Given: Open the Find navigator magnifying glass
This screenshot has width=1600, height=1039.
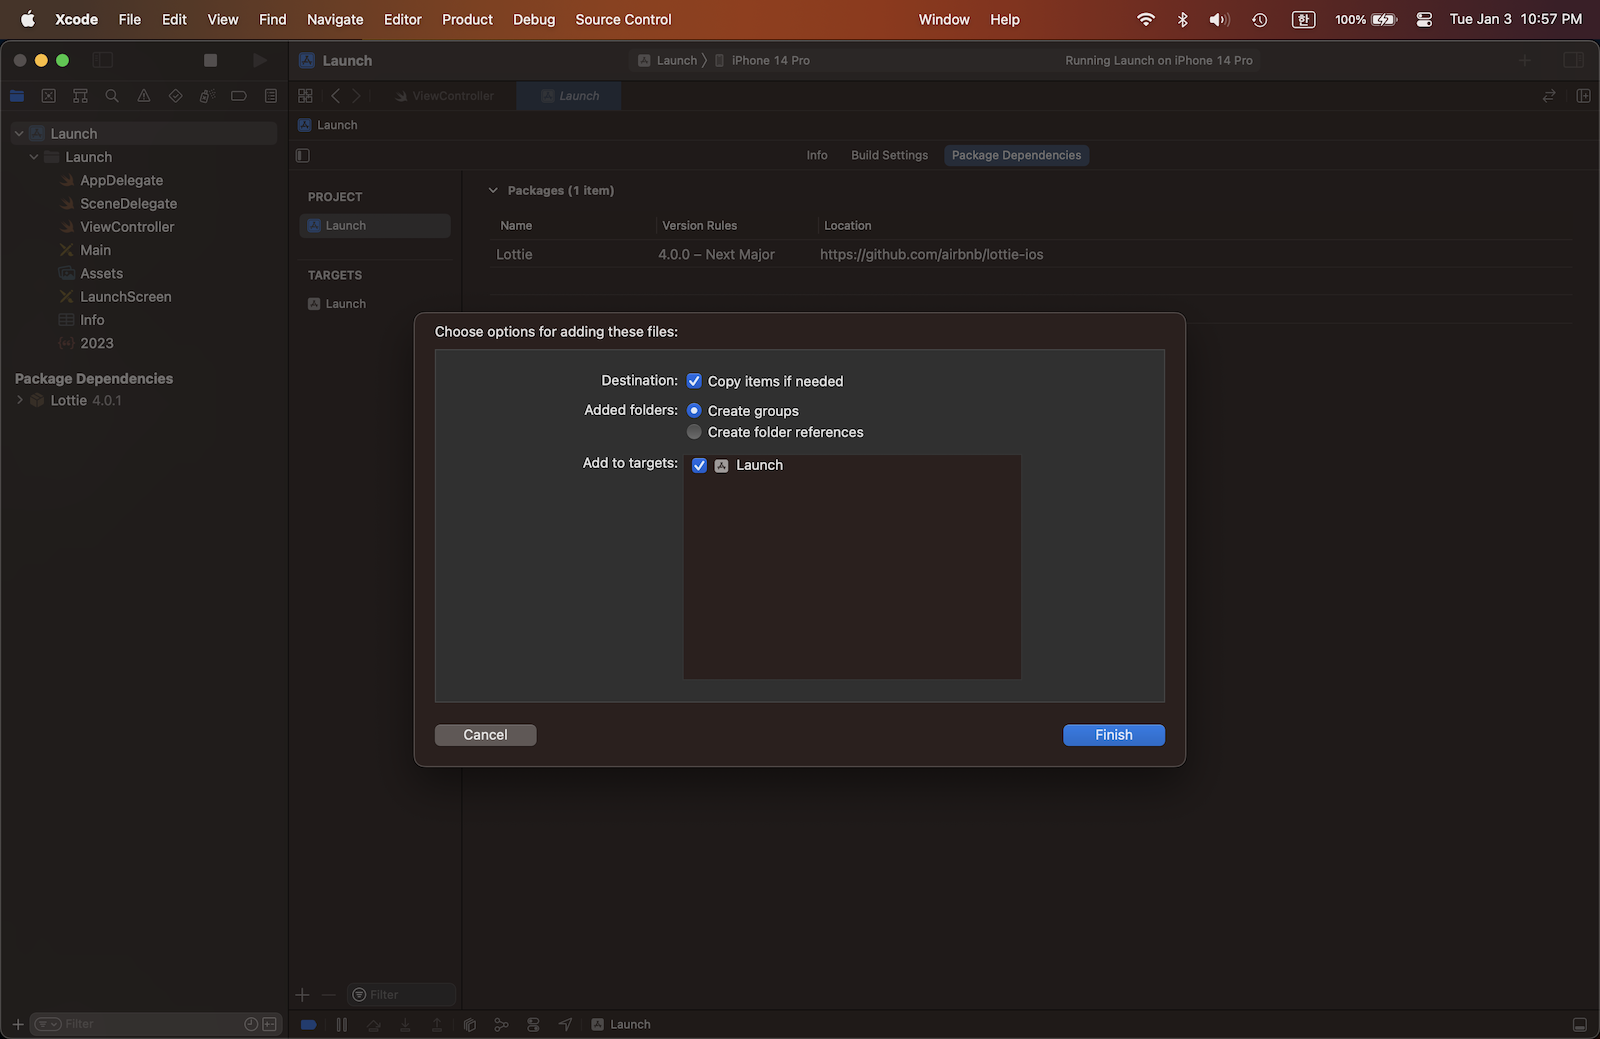Looking at the screenshot, I should [112, 95].
